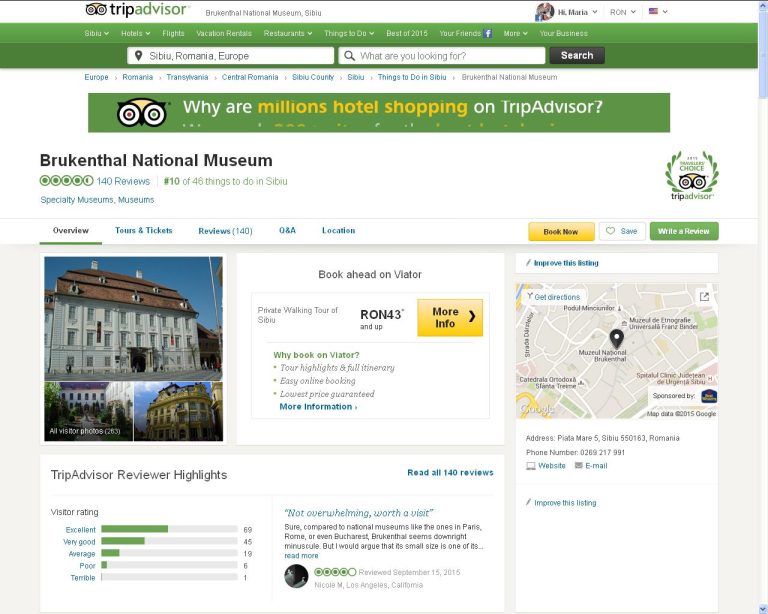Viewport: 768px width, 614px height.
Task: Open the 140 Reviews link under title
Action: [123, 181]
